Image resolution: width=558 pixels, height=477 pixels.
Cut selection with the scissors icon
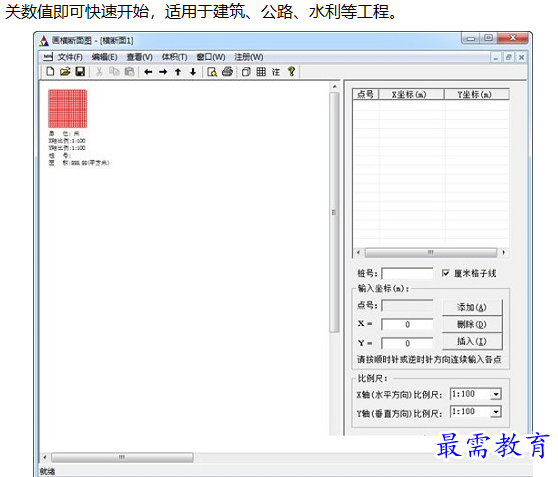[99, 72]
